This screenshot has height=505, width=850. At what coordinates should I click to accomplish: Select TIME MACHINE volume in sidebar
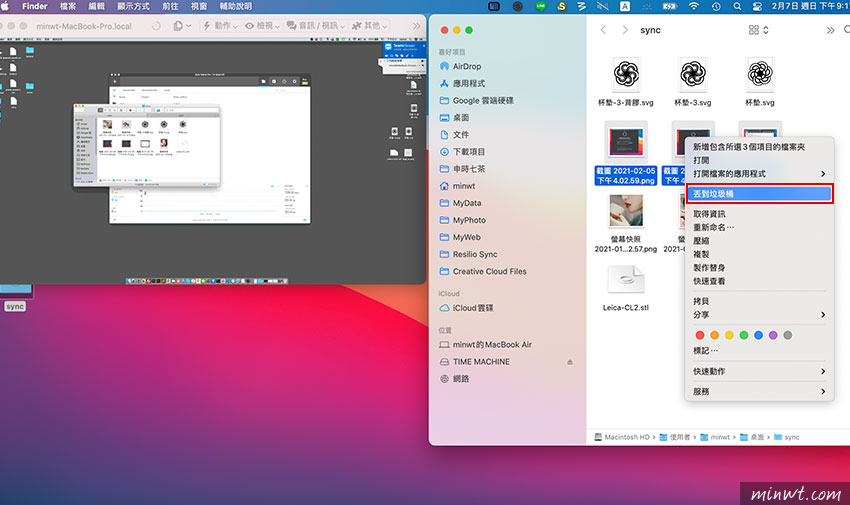coord(475,361)
